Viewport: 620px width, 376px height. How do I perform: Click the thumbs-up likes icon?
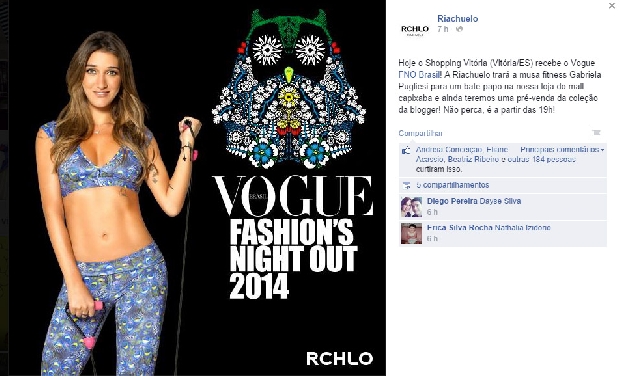tap(406, 150)
